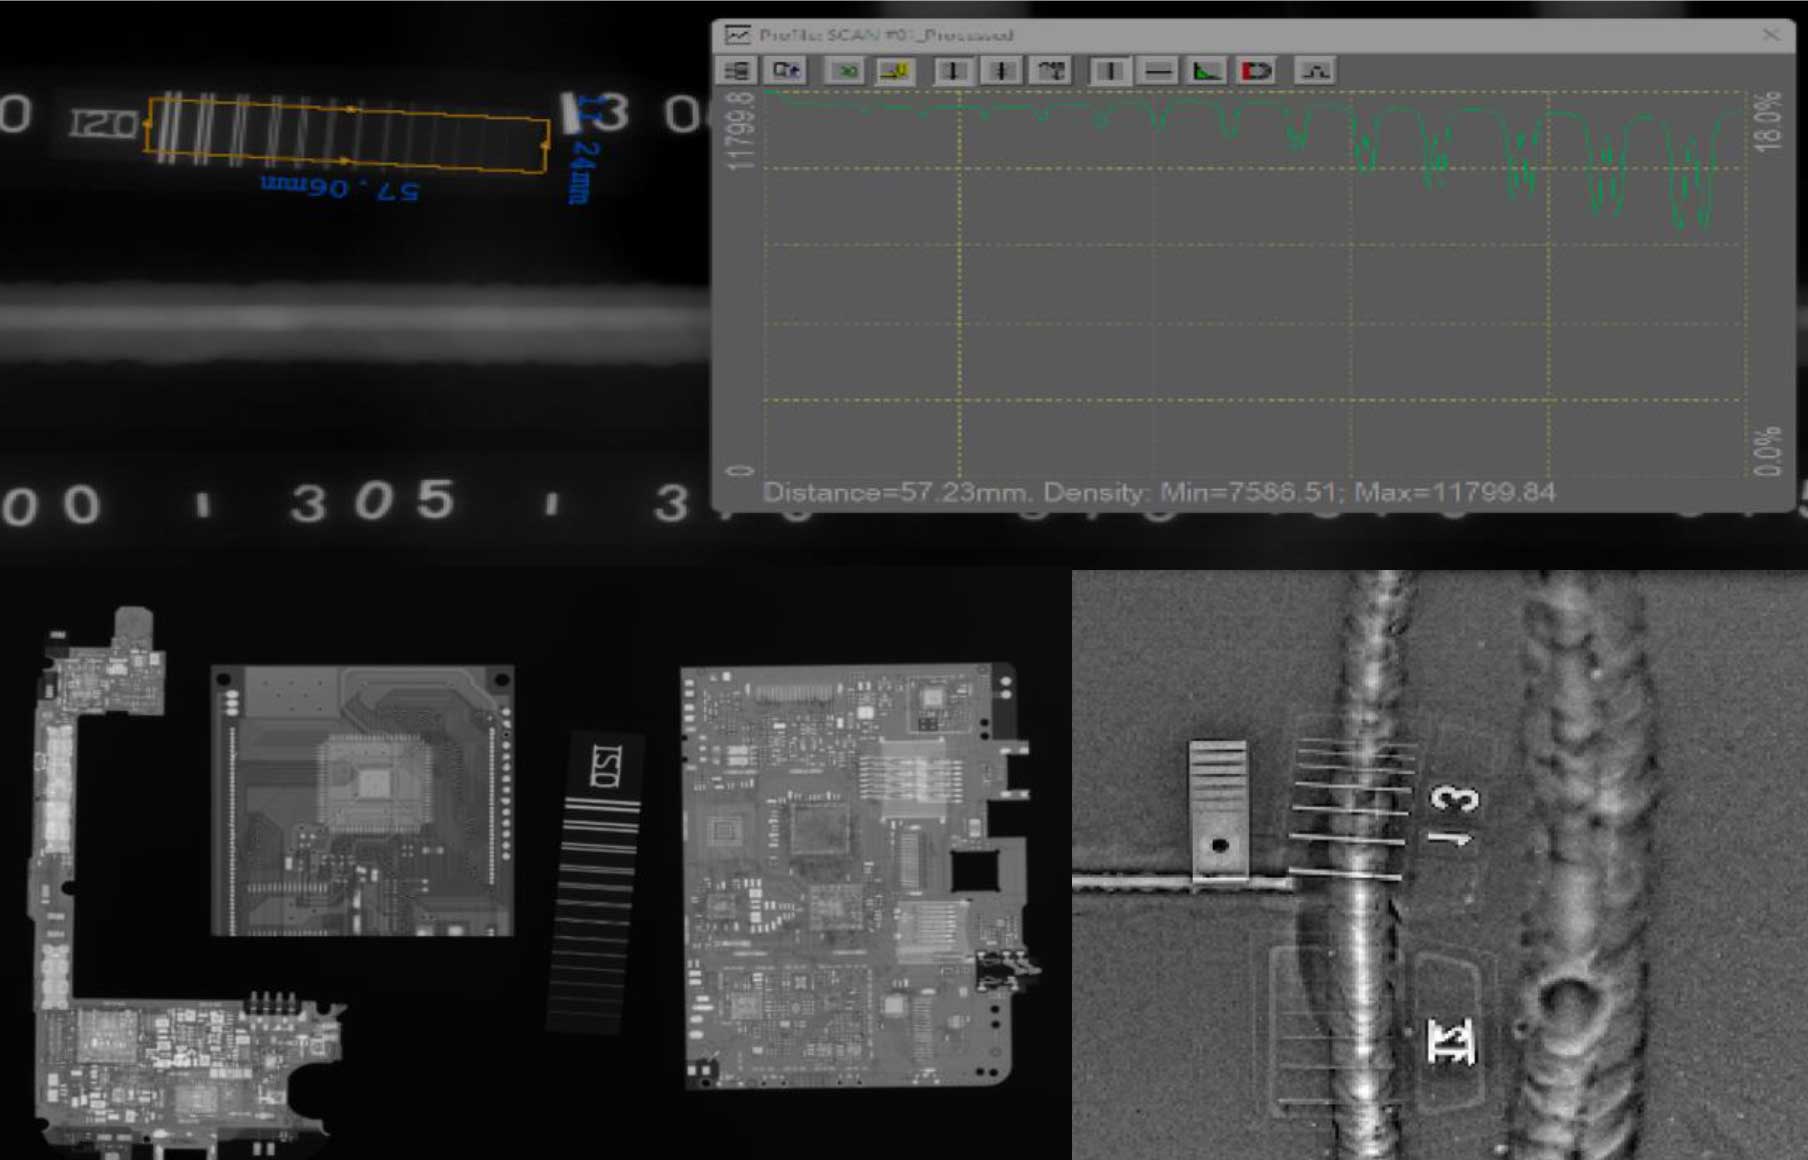Click the left-edge handle of orange ROI box
This screenshot has width=1808, height=1160.
click(x=147, y=123)
